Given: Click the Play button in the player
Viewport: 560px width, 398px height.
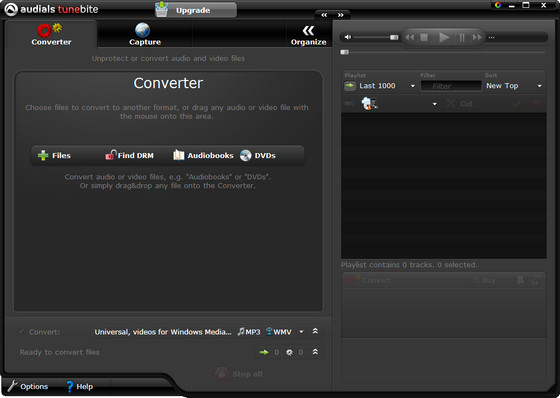Looking at the screenshot, I should click(x=444, y=37).
